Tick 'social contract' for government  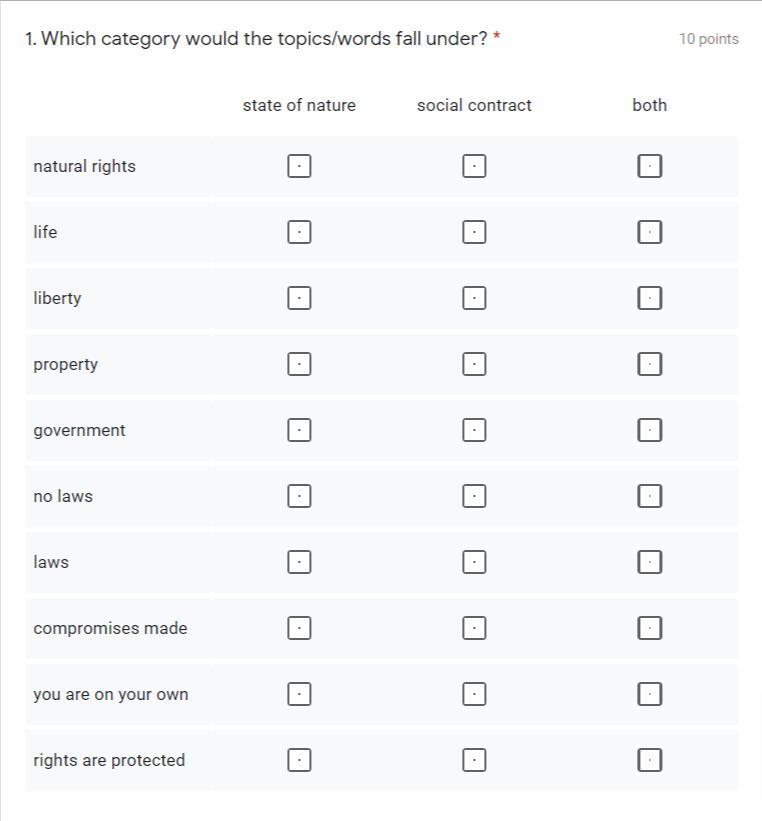coord(474,430)
